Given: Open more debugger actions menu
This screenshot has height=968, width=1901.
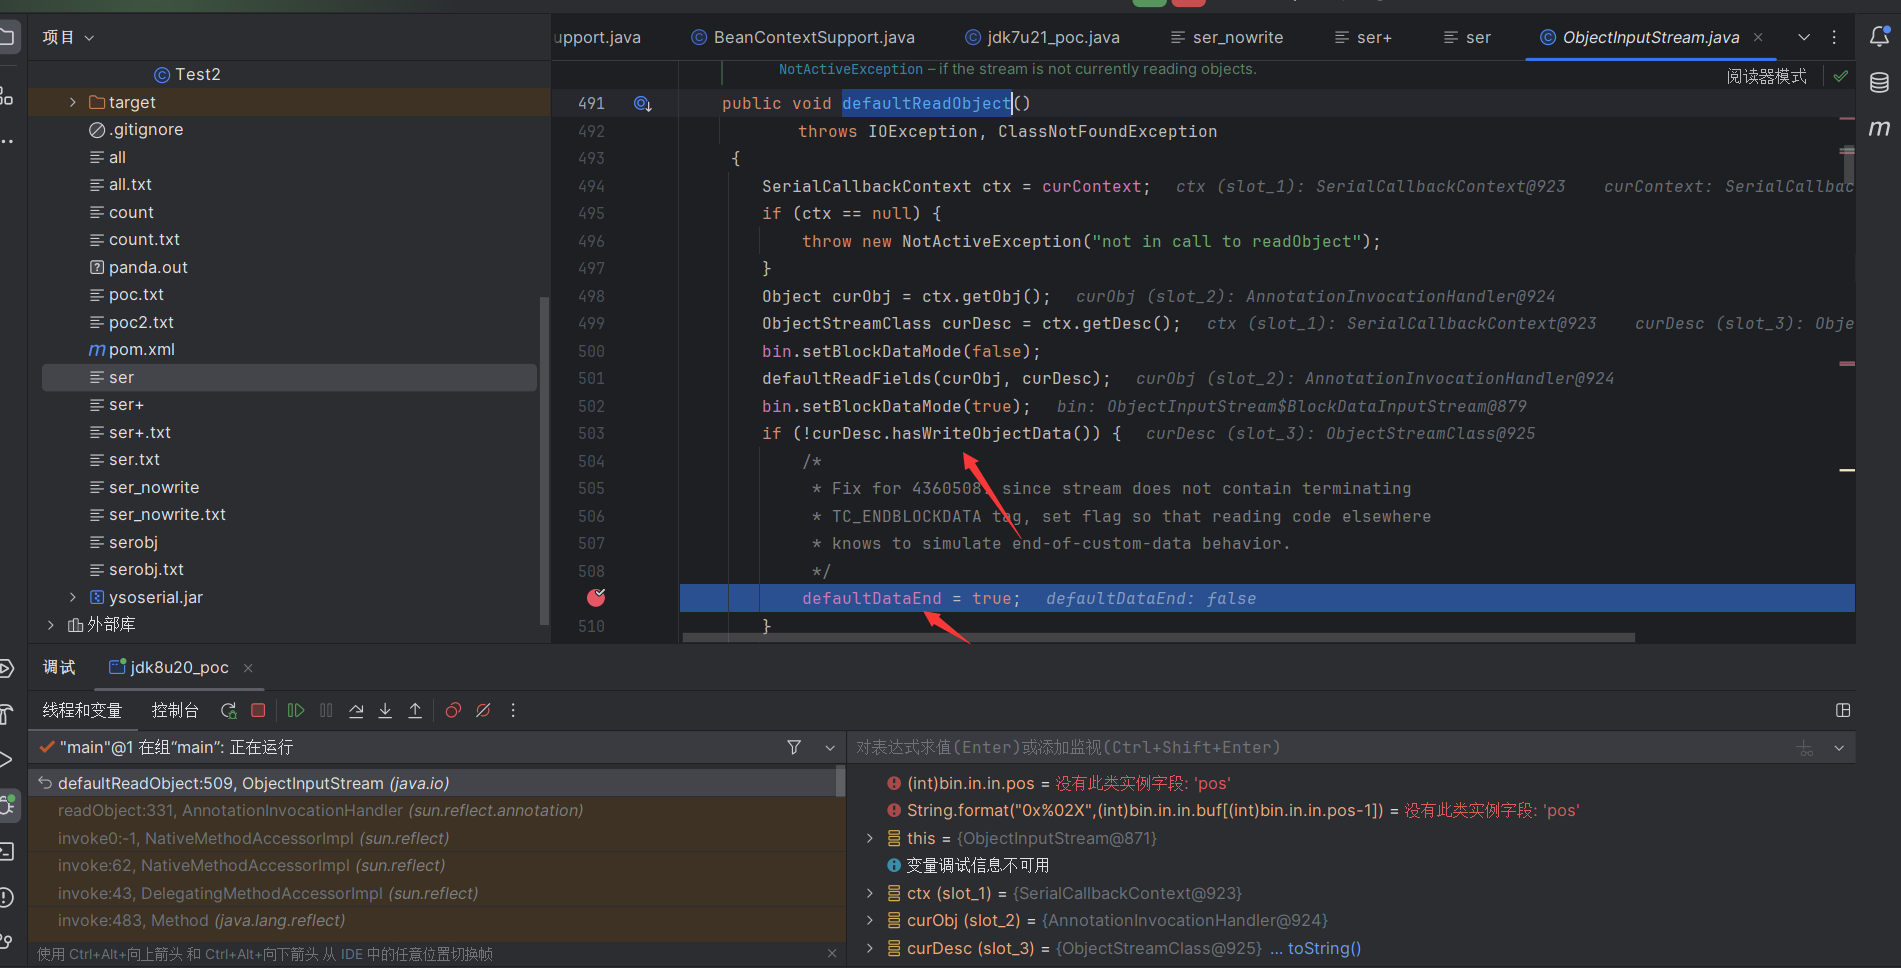Looking at the screenshot, I should coord(513,710).
